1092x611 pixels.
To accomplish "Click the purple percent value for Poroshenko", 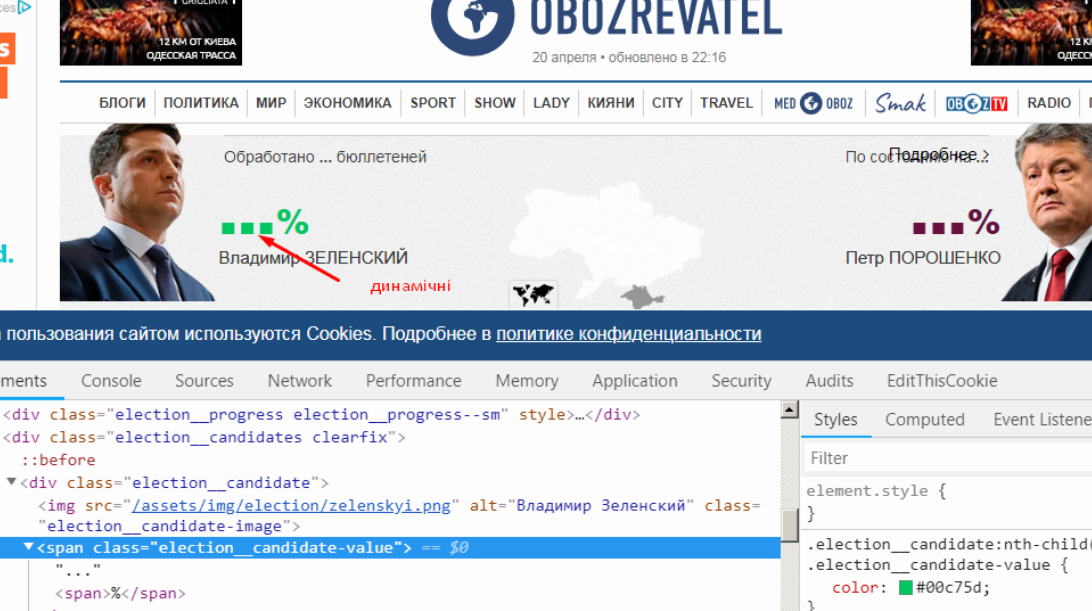I will pos(956,223).
